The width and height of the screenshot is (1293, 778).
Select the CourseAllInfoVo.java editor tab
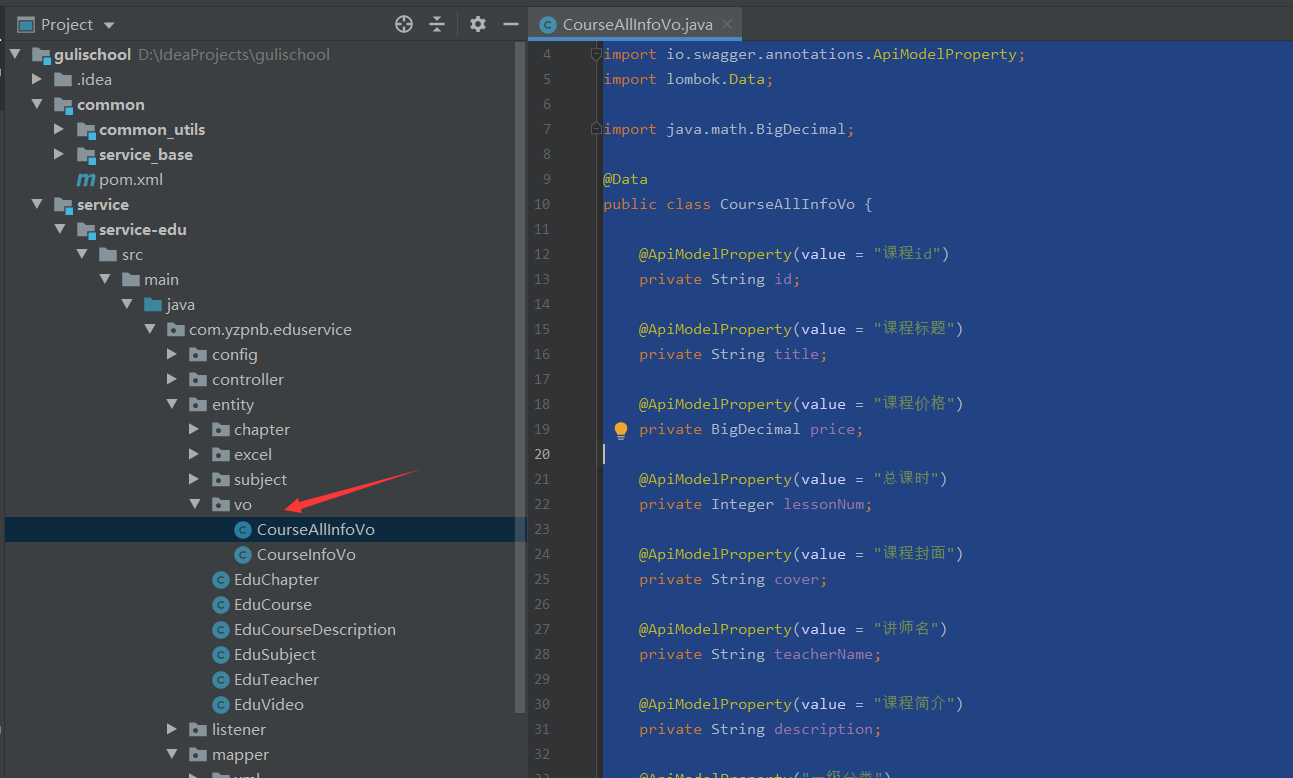[637, 24]
